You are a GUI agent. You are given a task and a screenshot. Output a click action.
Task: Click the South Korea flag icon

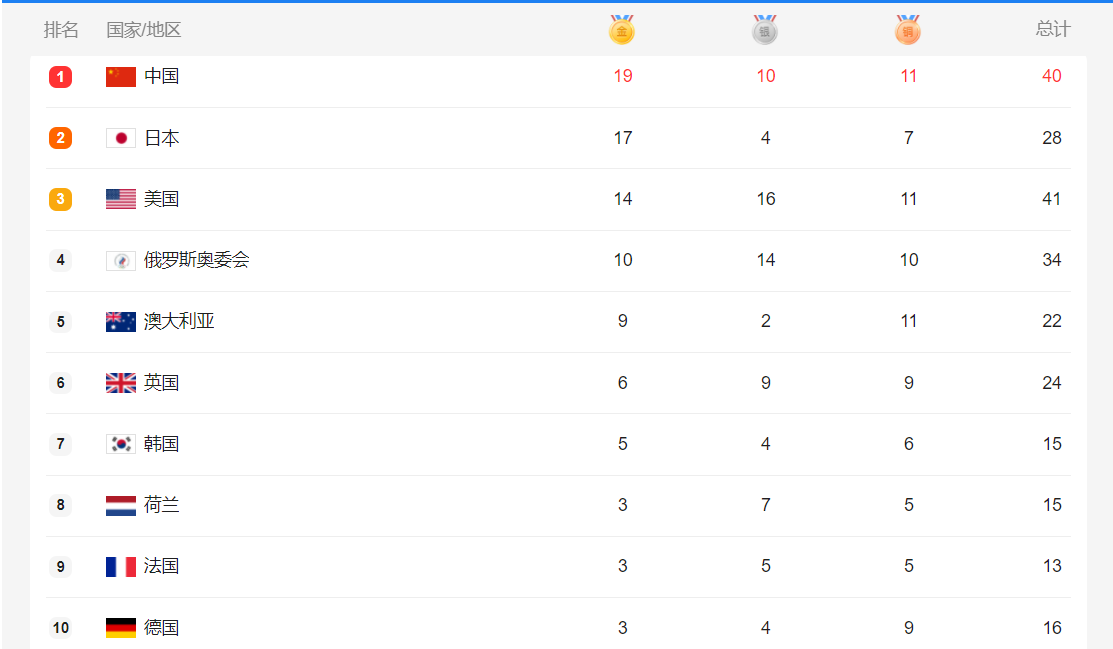tap(121, 444)
